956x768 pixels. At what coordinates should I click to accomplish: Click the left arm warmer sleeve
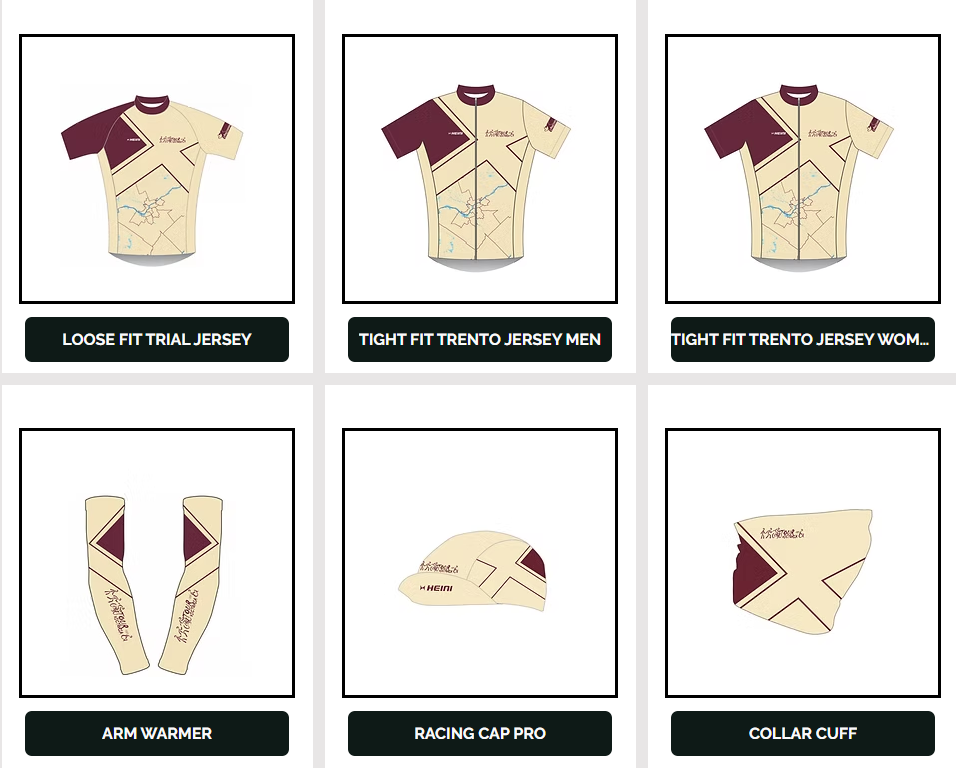point(116,585)
